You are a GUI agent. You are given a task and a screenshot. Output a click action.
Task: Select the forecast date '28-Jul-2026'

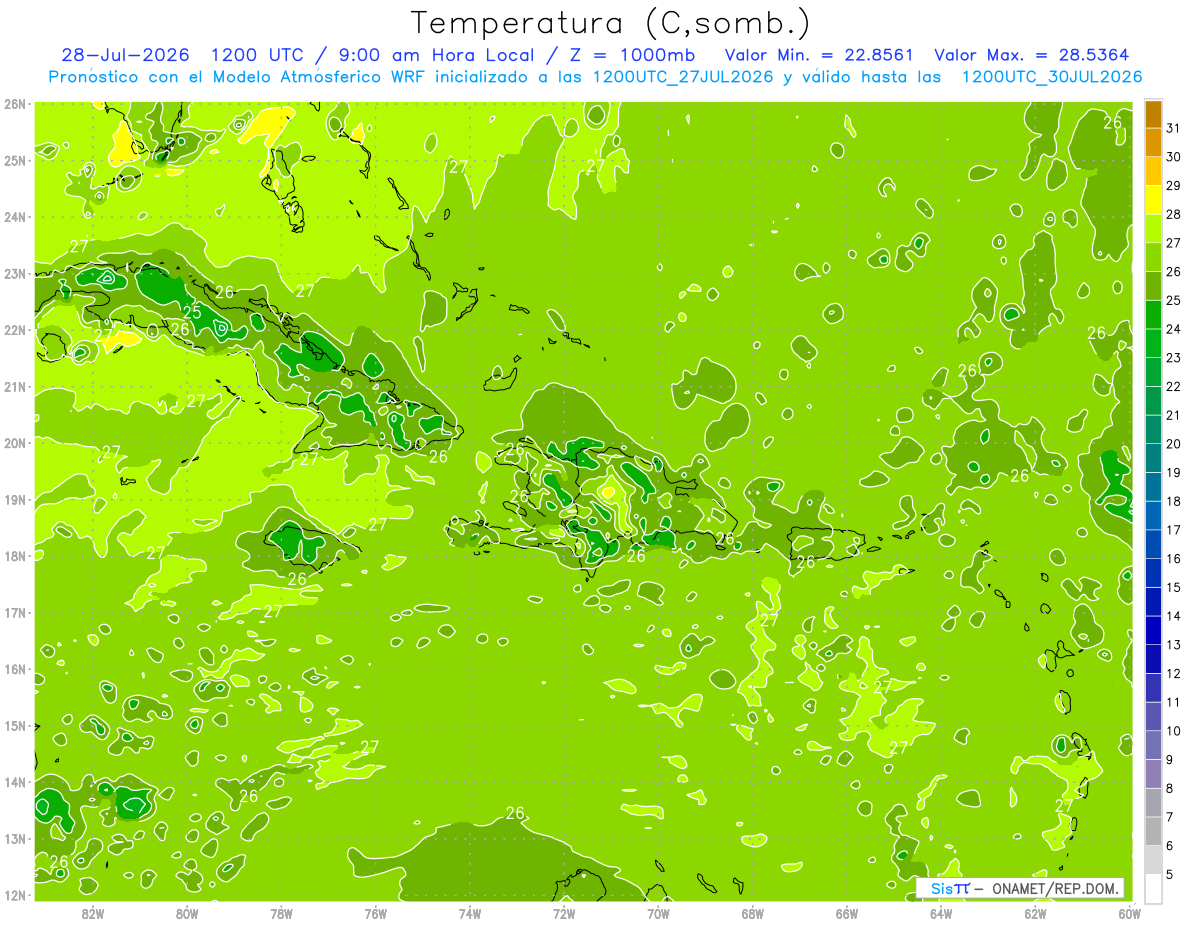(125, 55)
